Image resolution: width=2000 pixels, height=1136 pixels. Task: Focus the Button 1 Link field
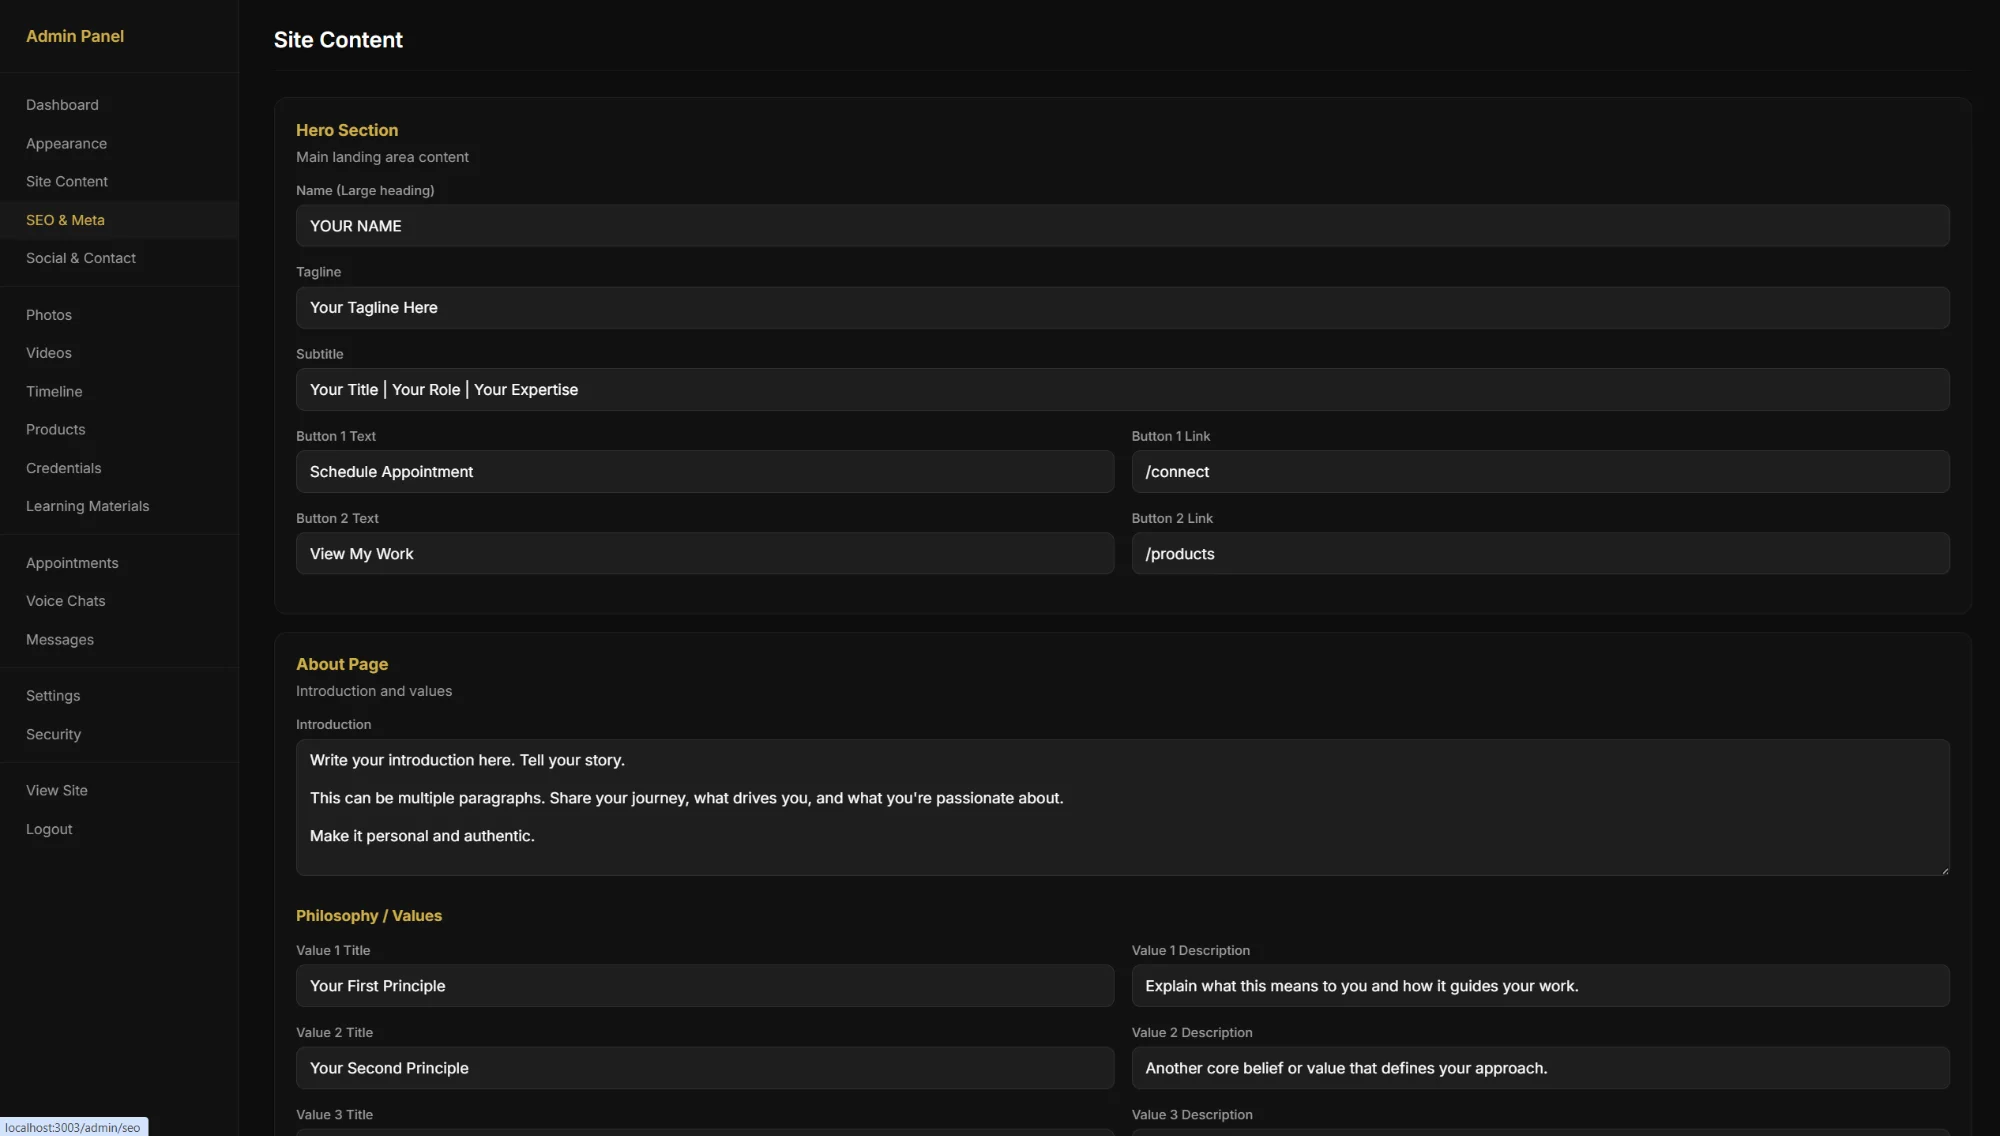pyautogui.click(x=1540, y=472)
